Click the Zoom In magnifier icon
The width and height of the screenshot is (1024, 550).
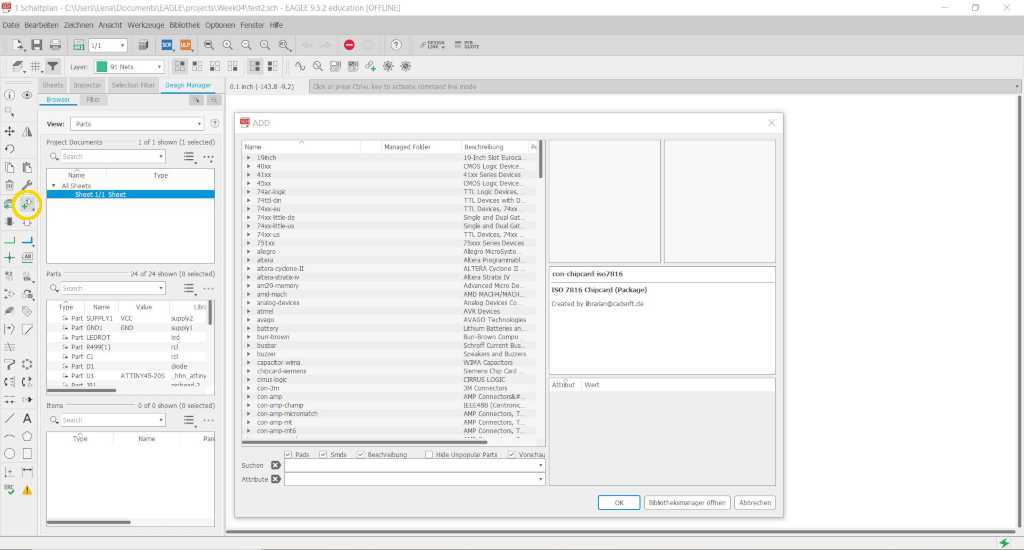click(227, 45)
